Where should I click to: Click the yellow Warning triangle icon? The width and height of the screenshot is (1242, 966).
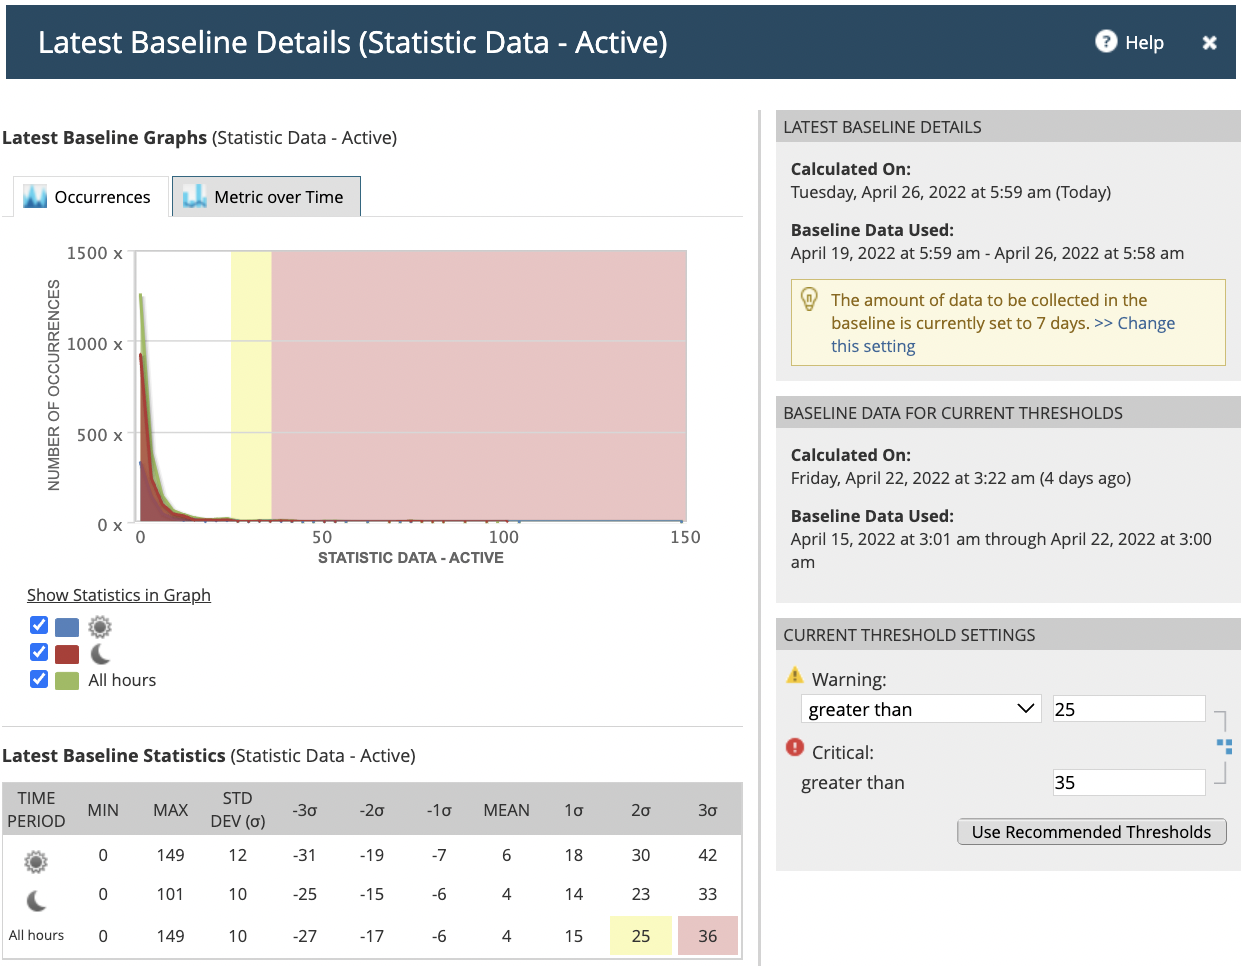[795, 676]
